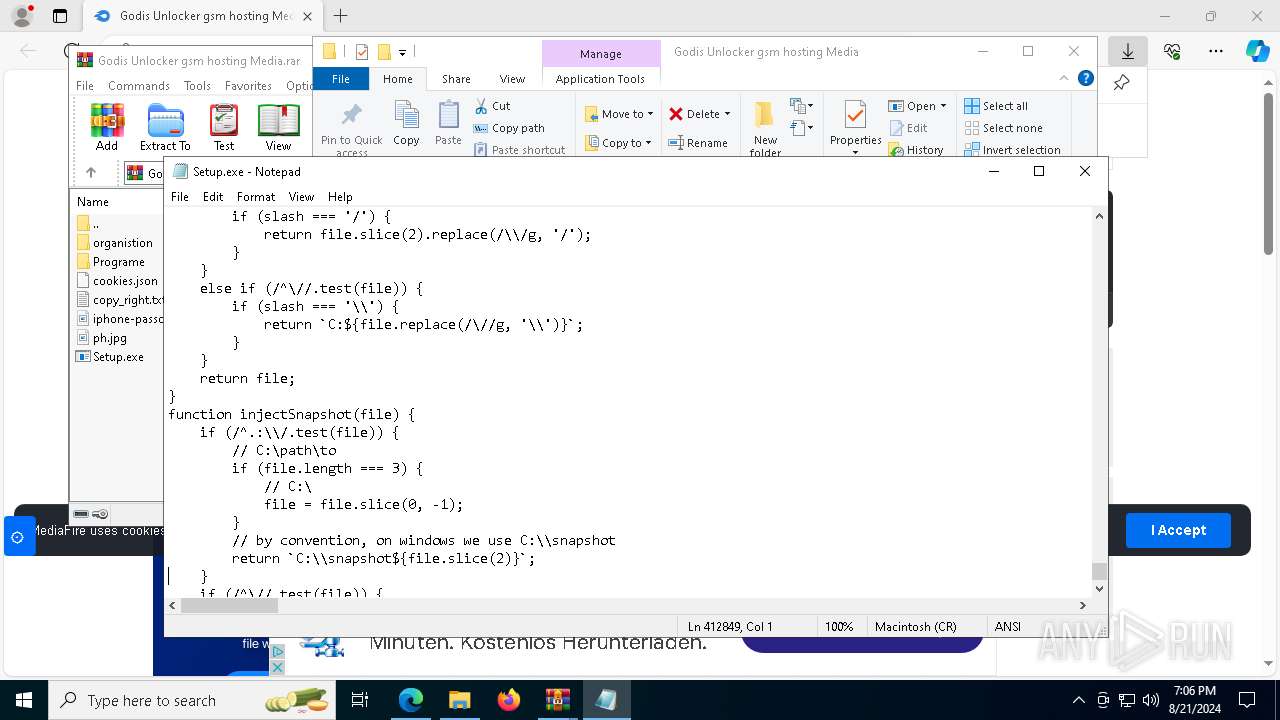The height and width of the screenshot is (720, 1280).
Task: Click Pin to Quick access in Explorer
Action: [351, 129]
